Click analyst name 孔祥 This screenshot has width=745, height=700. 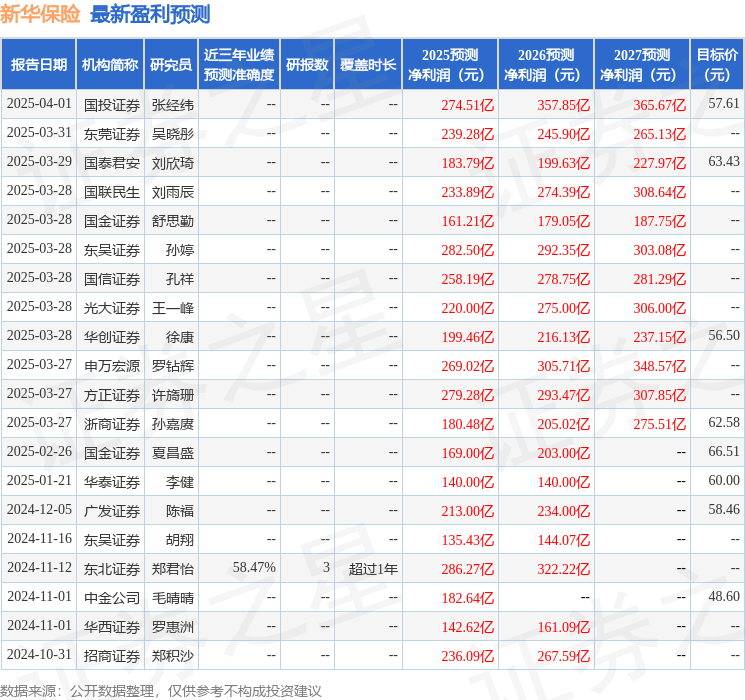(x=180, y=279)
